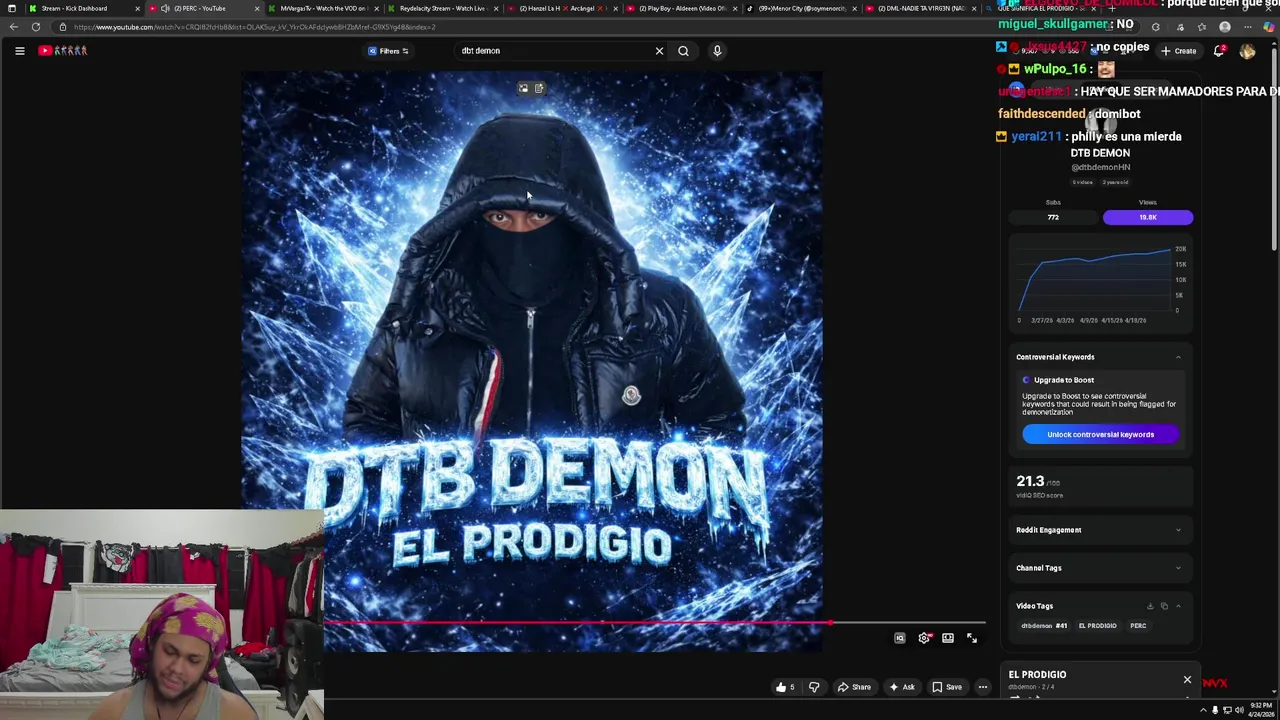Start voice search with the microphone
Image resolution: width=1280 pixels, height=720 pixels.
(717, 51)
